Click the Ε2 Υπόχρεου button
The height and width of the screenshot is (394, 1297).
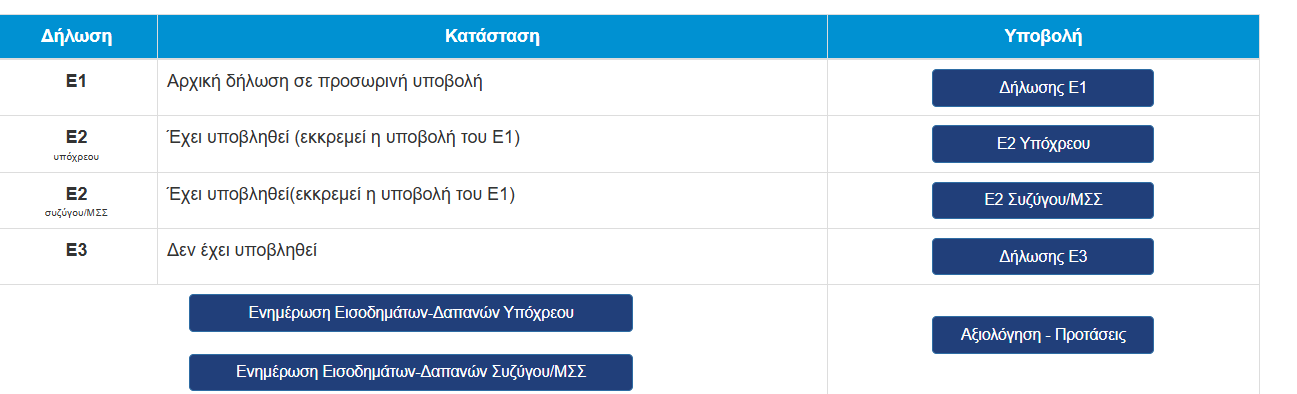[x=1042, y=144]
